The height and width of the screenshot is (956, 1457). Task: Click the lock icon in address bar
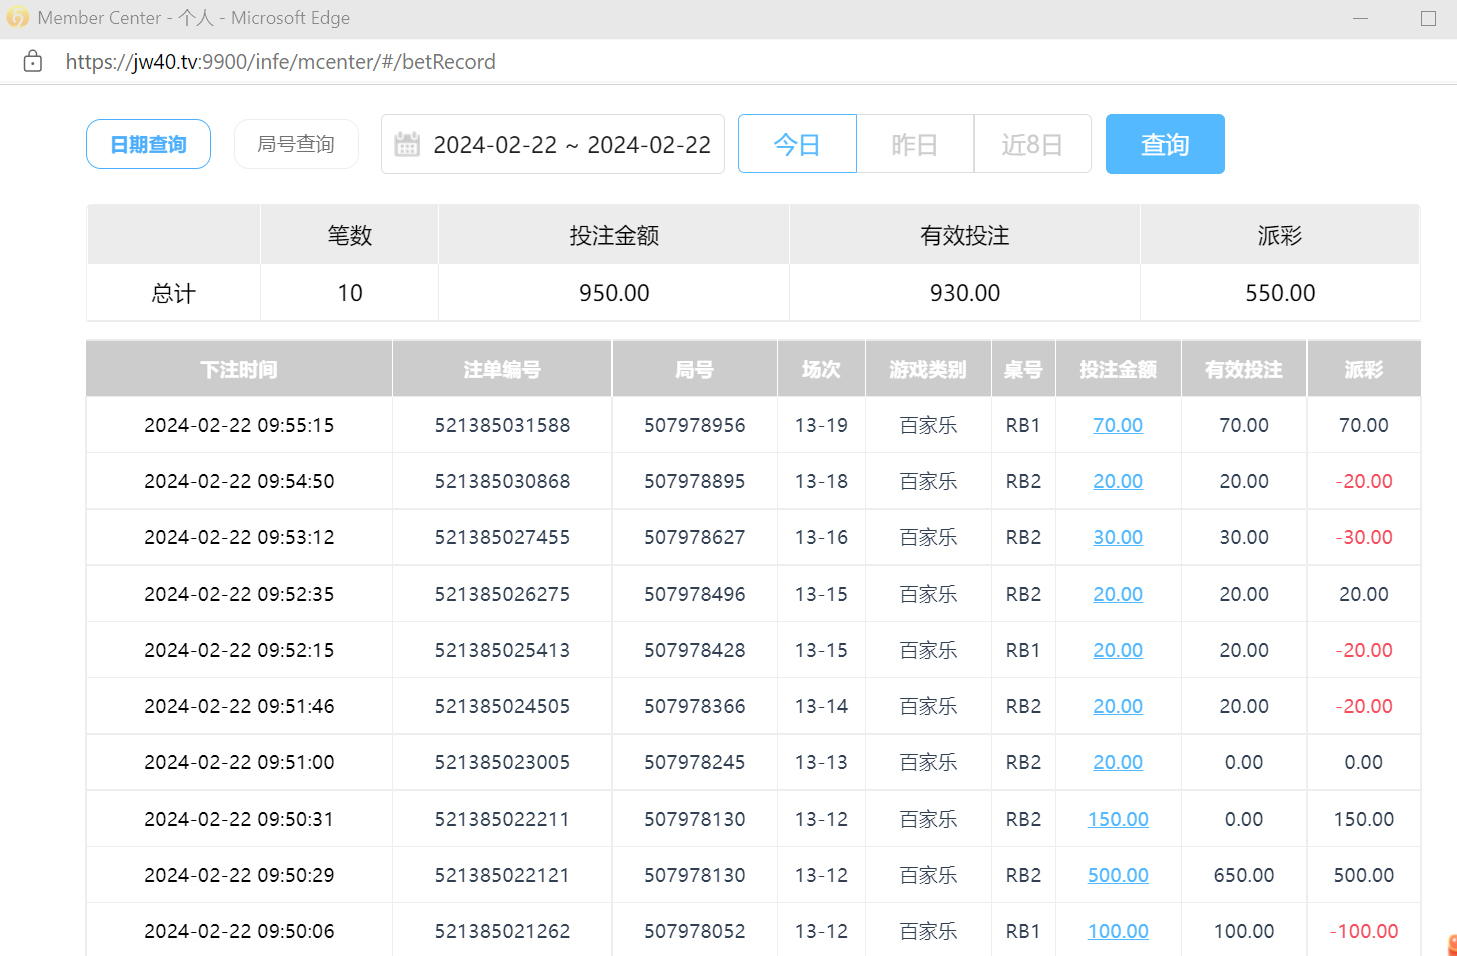[33, 62]
